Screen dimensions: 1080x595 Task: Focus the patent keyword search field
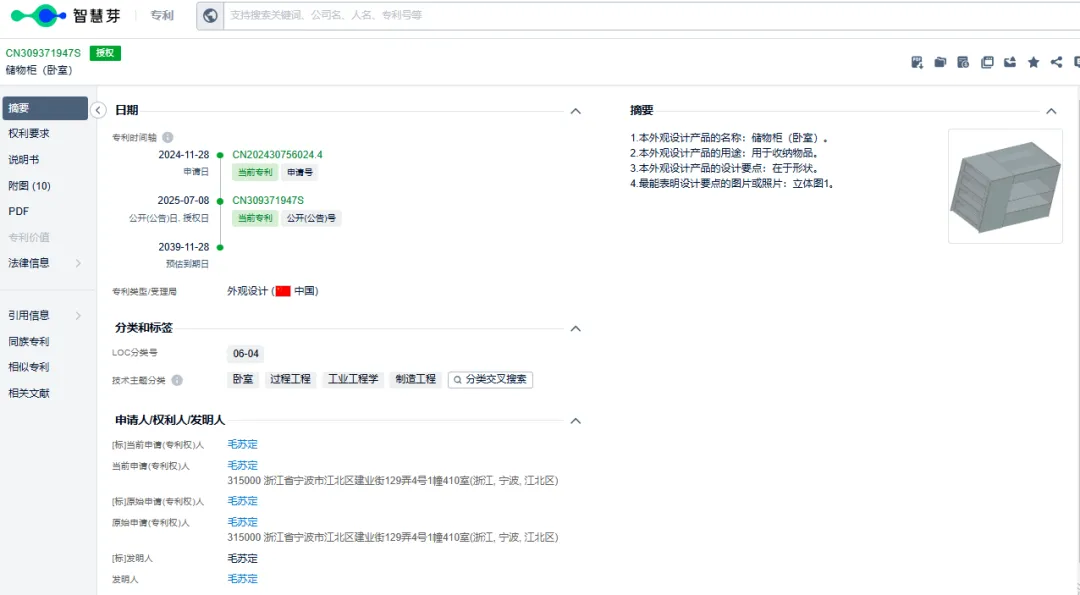[x=651, y=15]
